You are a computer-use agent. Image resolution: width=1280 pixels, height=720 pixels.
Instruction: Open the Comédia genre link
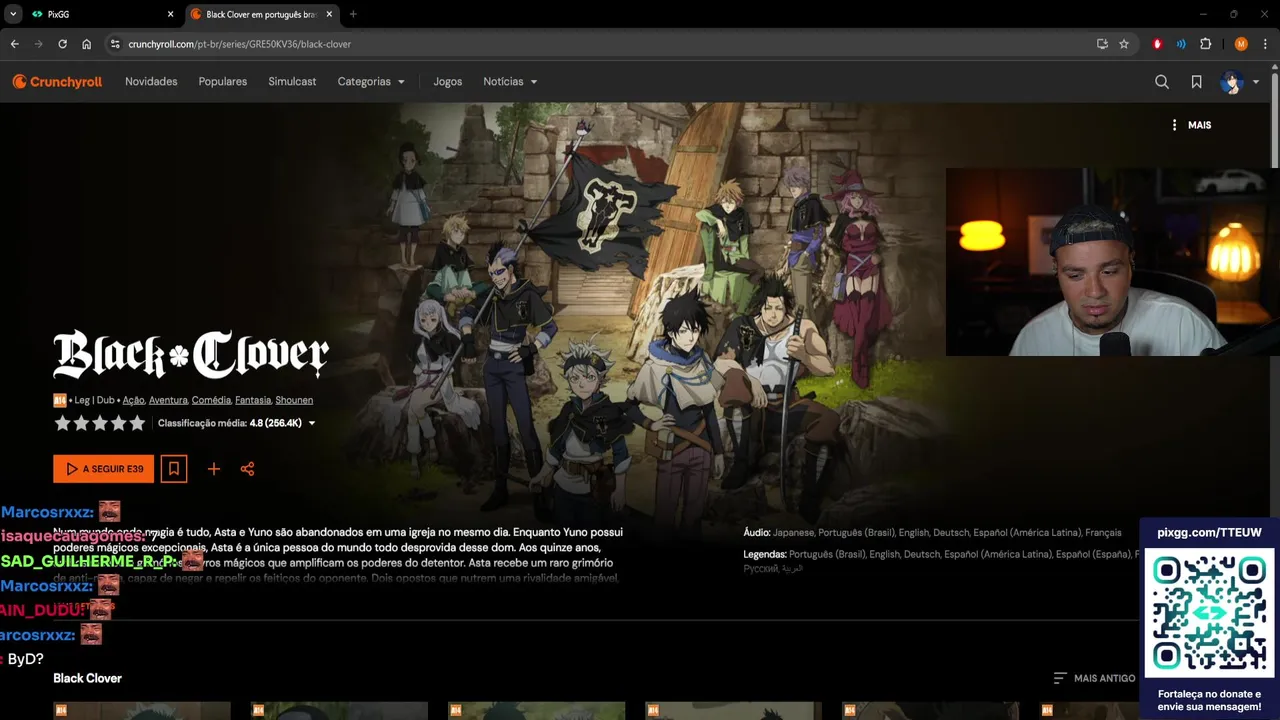point(211,400)
